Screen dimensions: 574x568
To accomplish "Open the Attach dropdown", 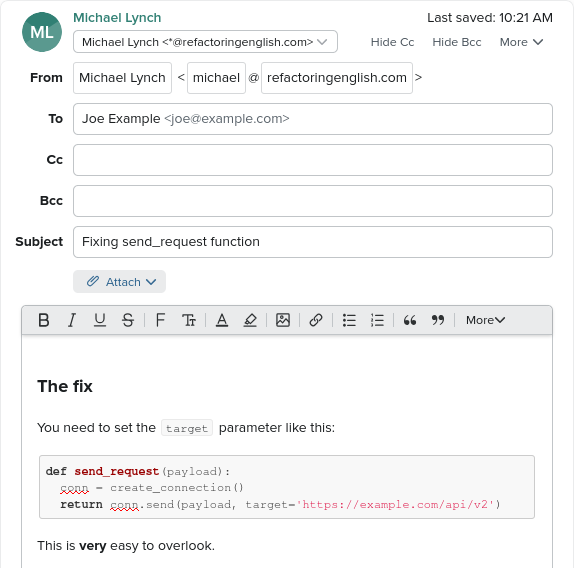I will tap(119, 281).
